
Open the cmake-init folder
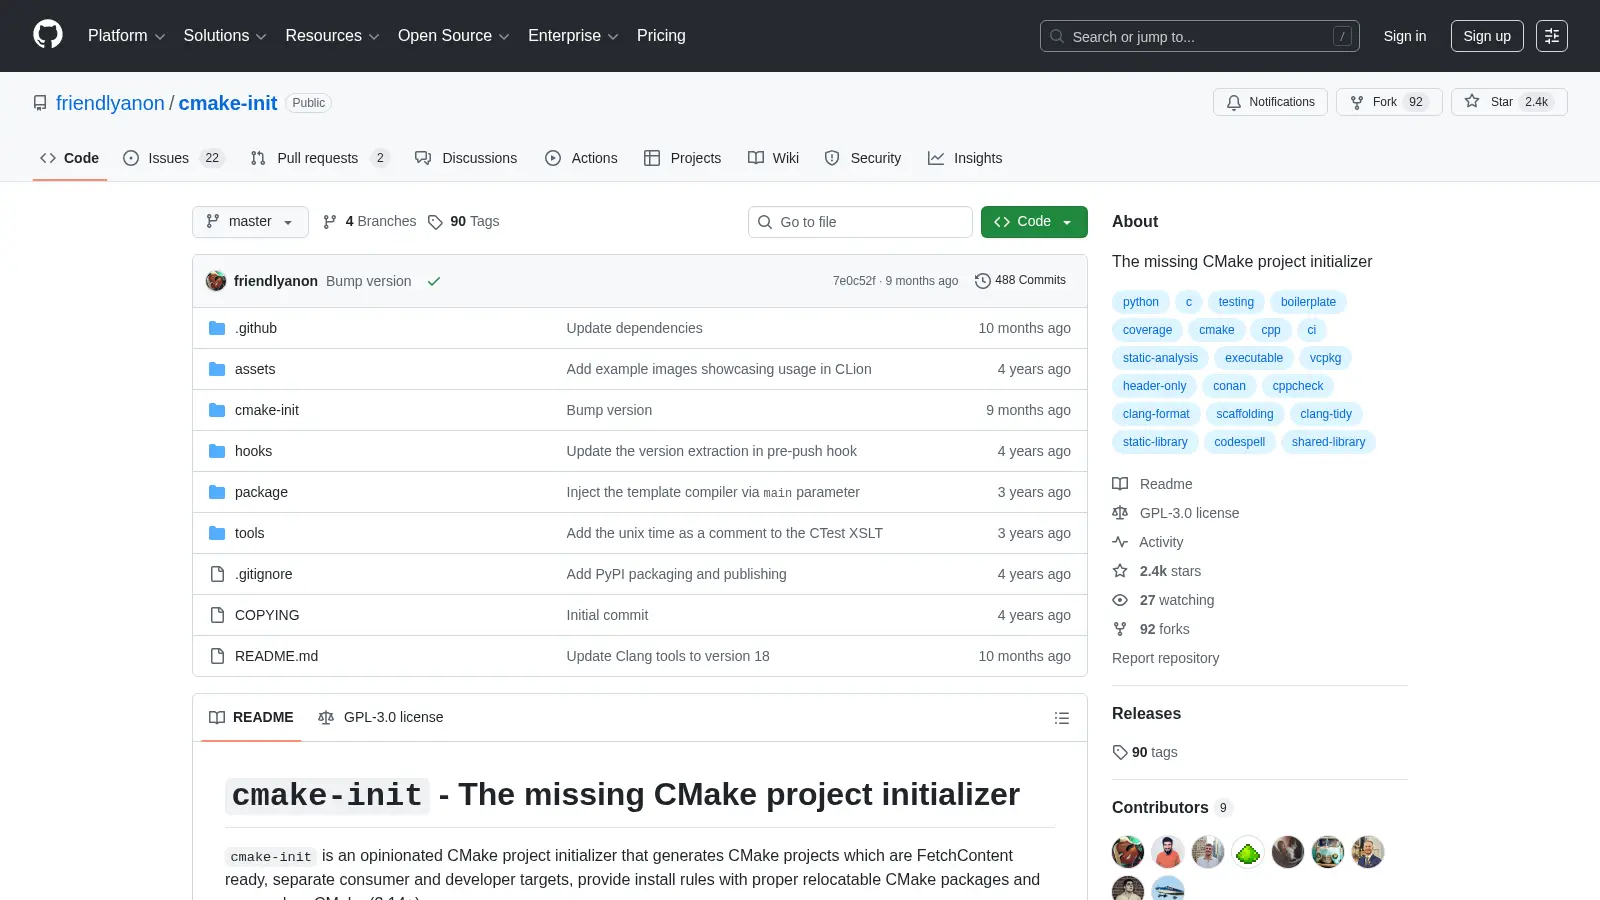point(267,410)
